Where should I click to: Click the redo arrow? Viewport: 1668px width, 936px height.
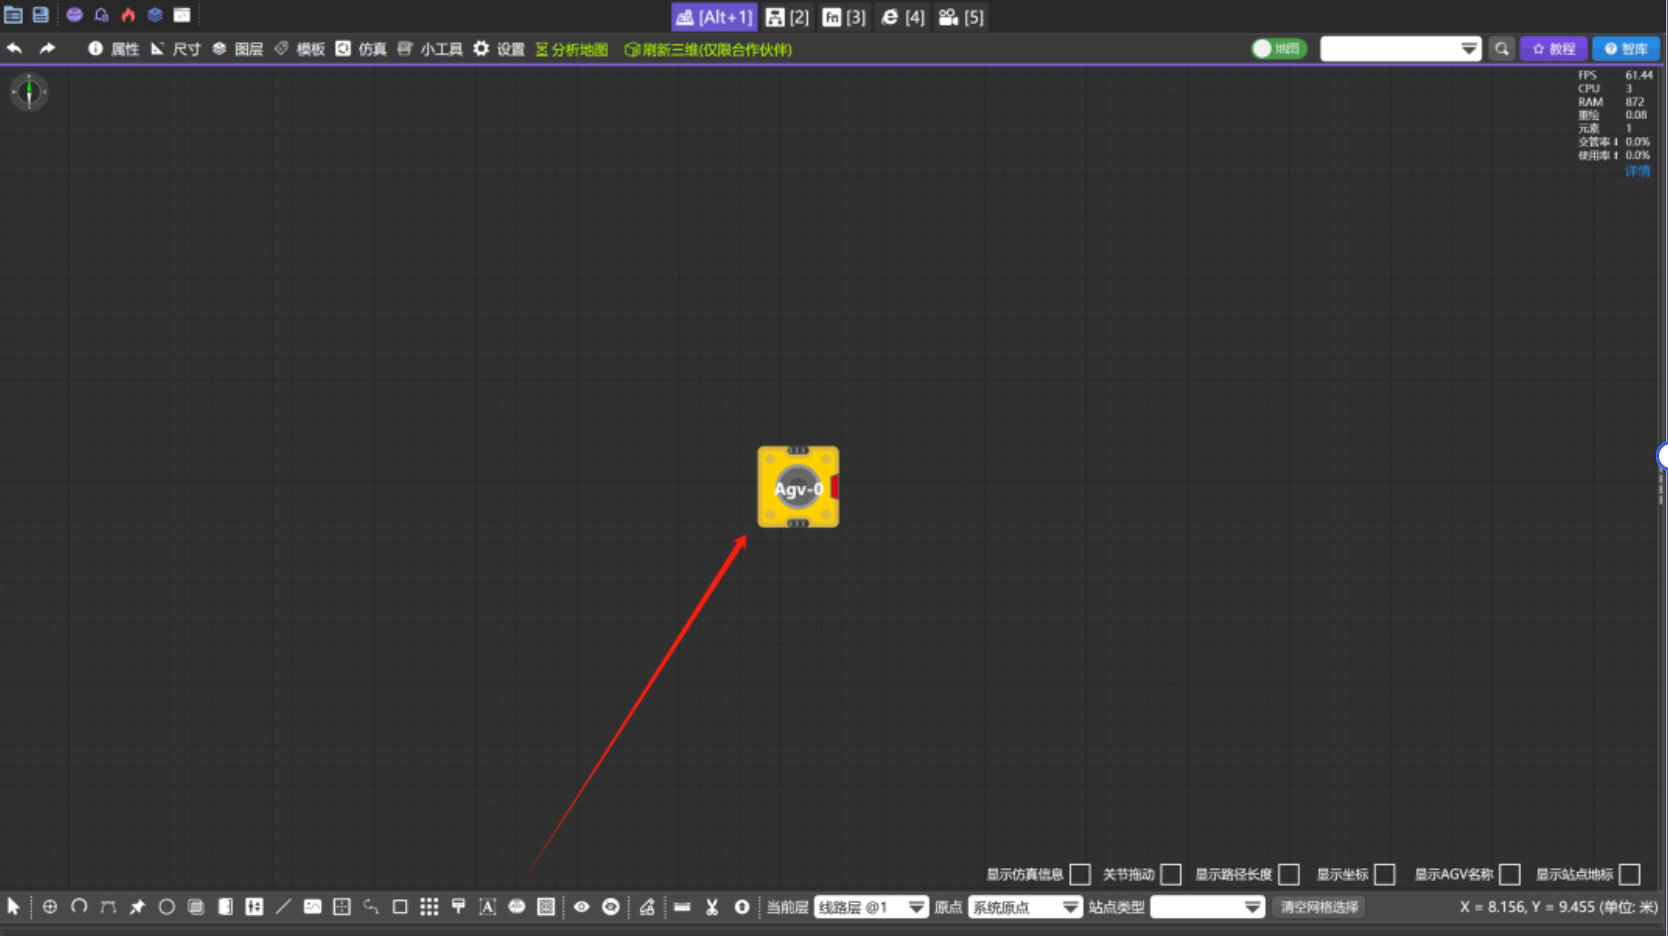point(47,48)
